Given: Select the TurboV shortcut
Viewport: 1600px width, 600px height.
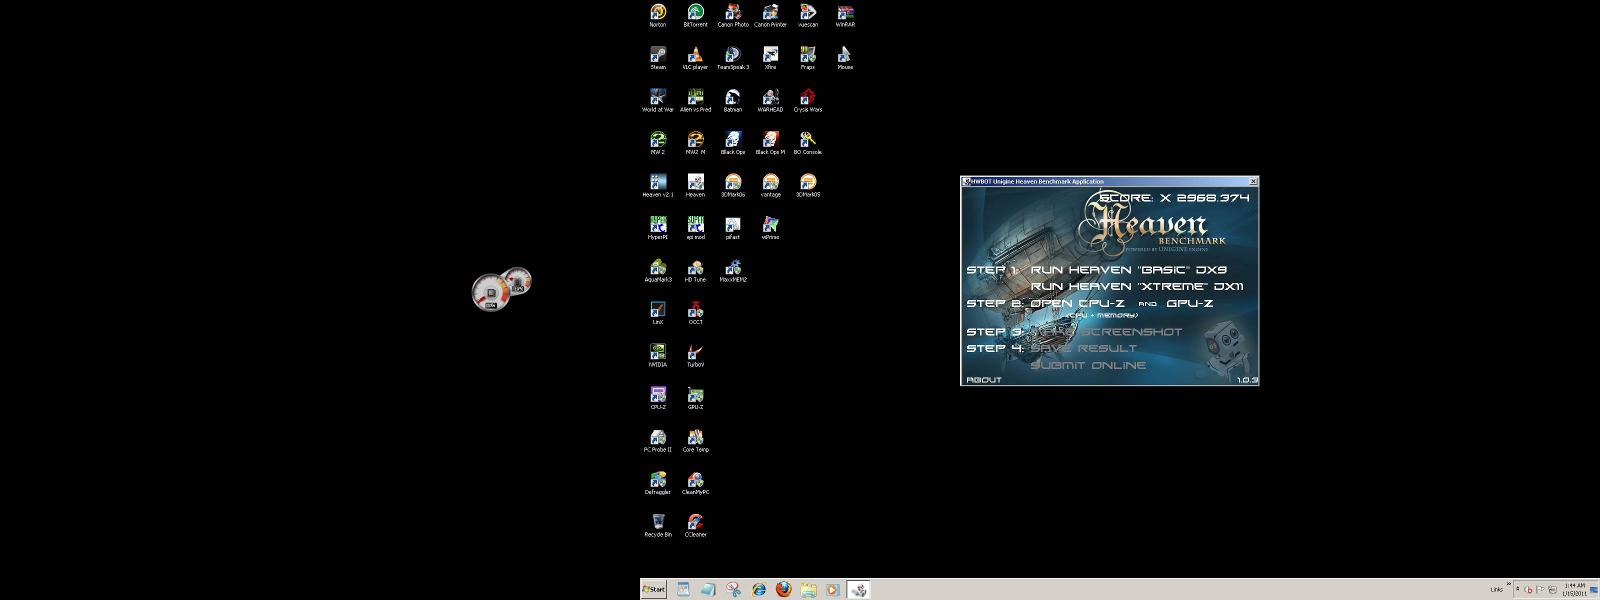Looking at the screenshot, I should coord(695,355).
